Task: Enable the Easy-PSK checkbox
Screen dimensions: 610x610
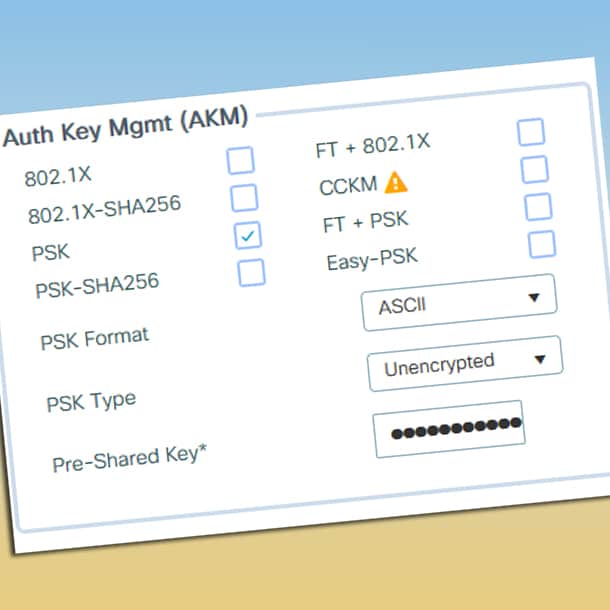Action: (x=542, y=243)
